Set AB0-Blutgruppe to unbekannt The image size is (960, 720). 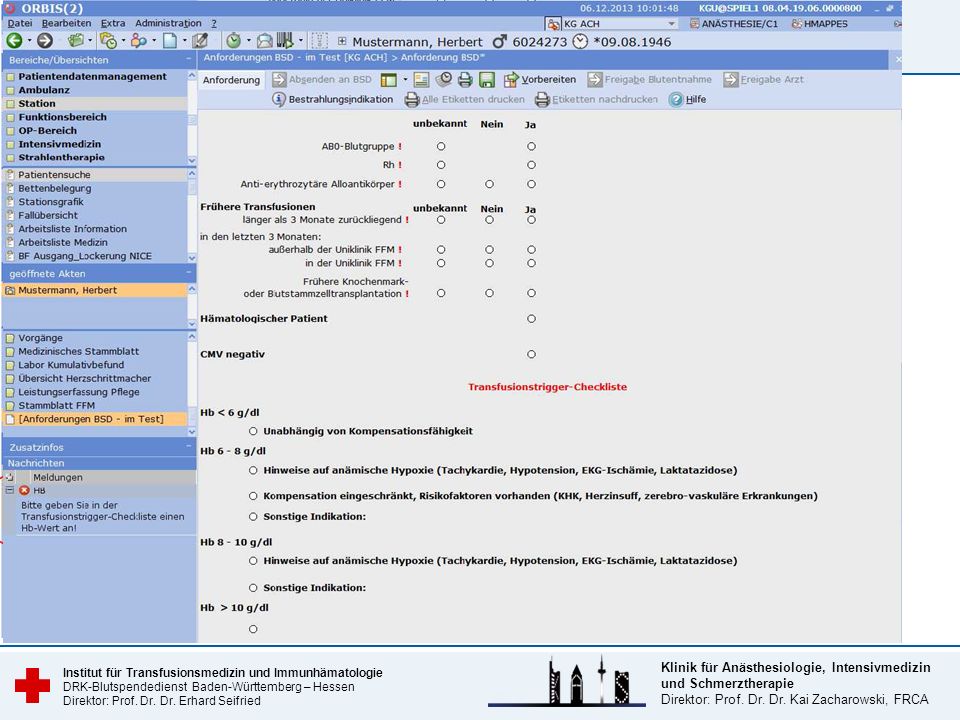(x=441, y=146)
